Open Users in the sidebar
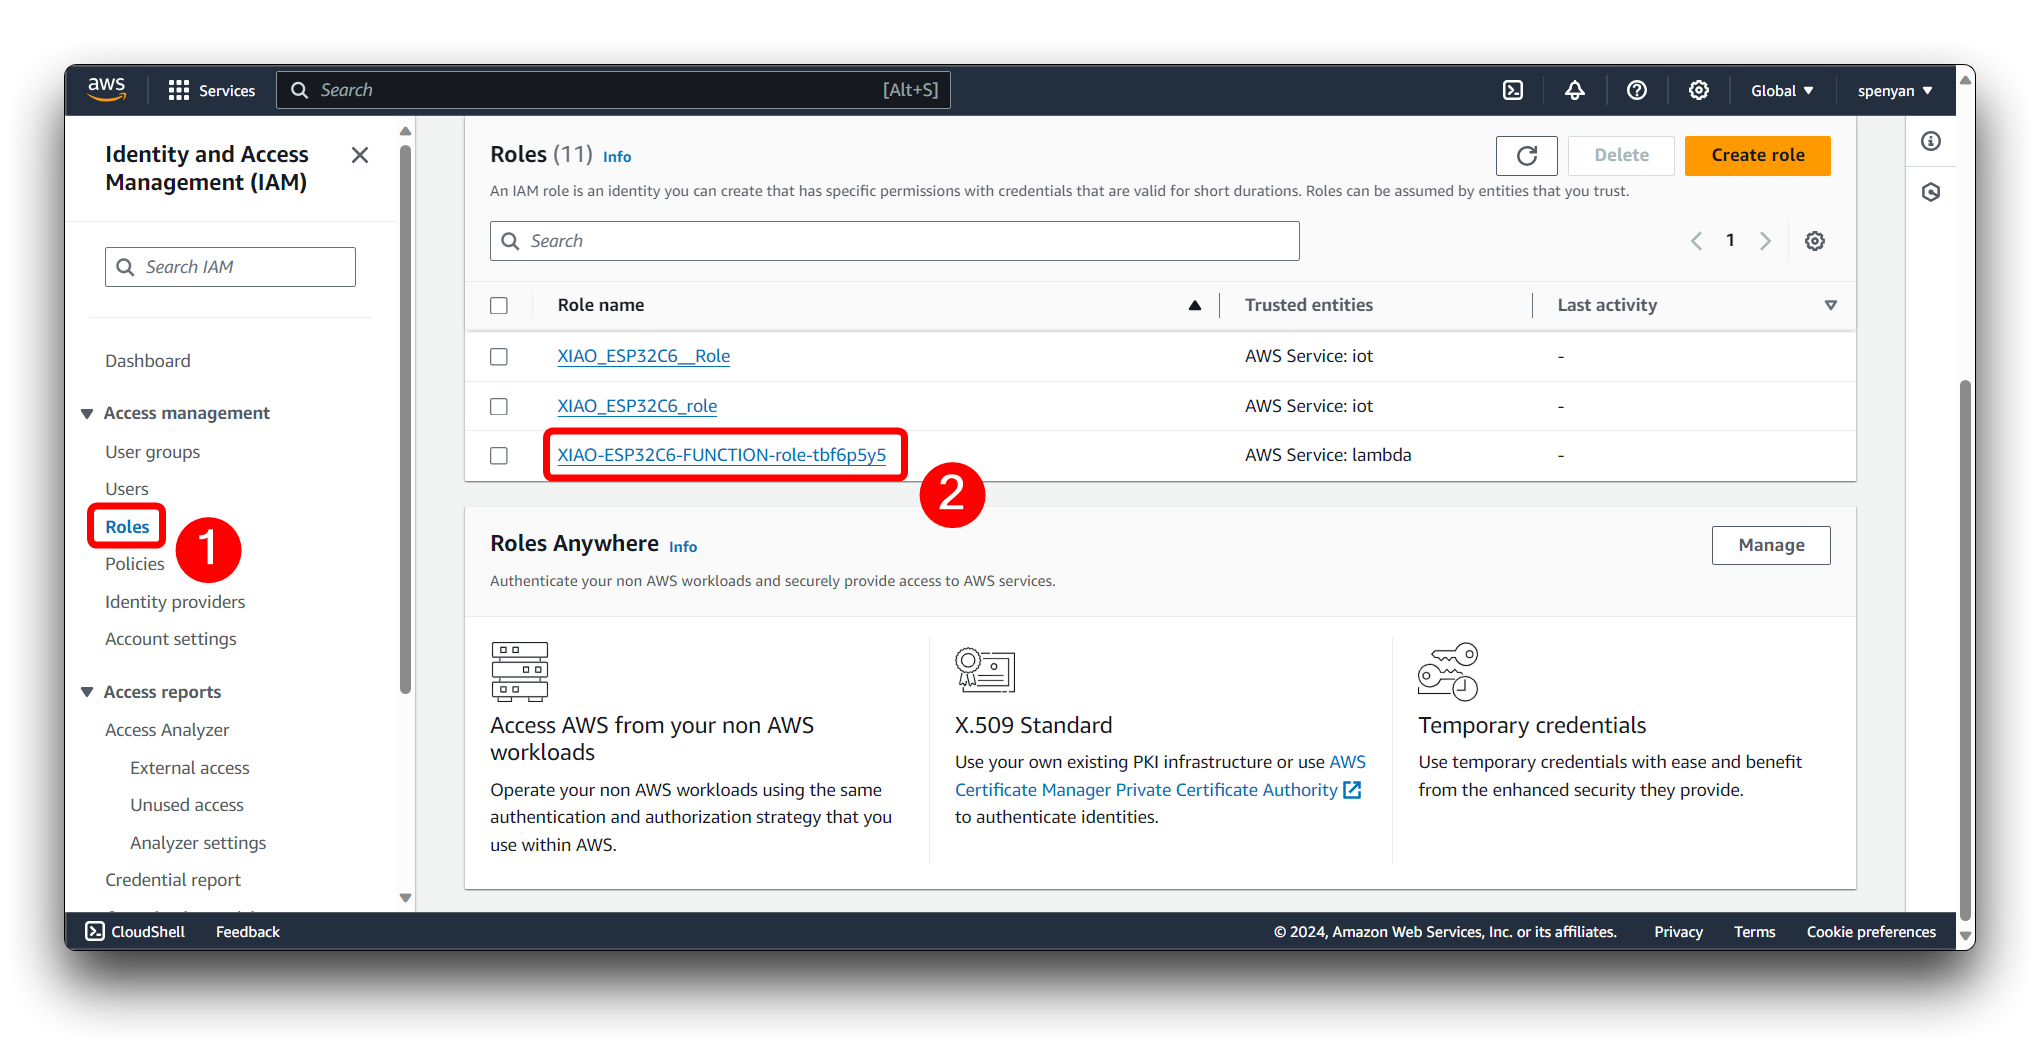 127,489
